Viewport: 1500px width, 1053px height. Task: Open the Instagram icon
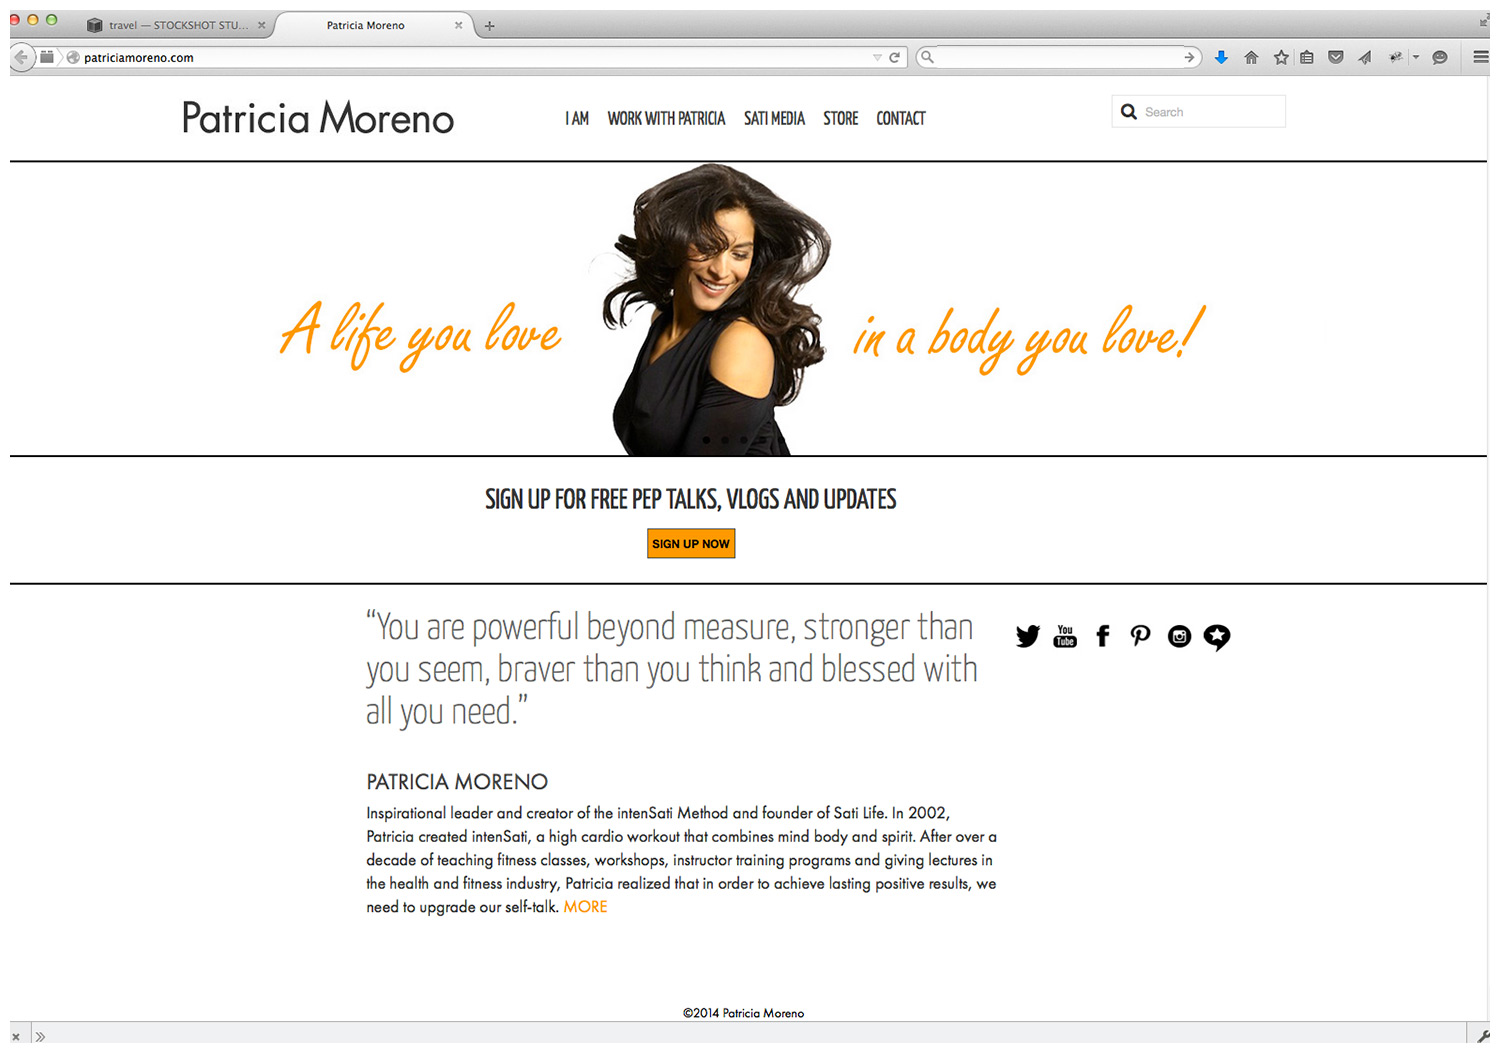(x=1179, y=636)
